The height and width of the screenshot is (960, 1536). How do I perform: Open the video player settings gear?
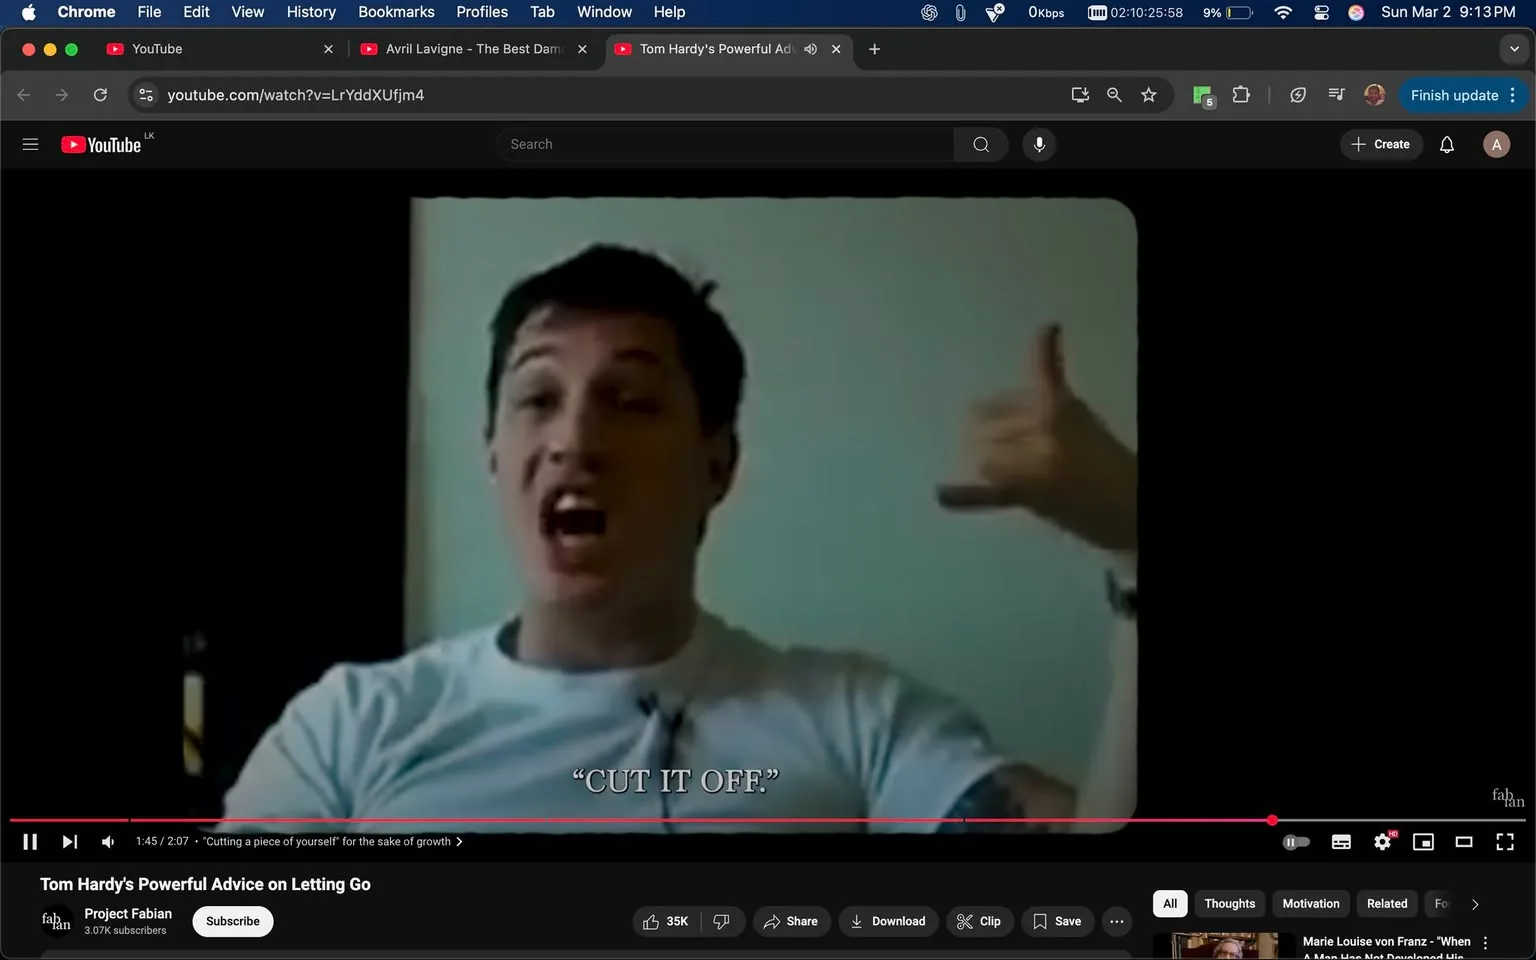[1382, 841]
